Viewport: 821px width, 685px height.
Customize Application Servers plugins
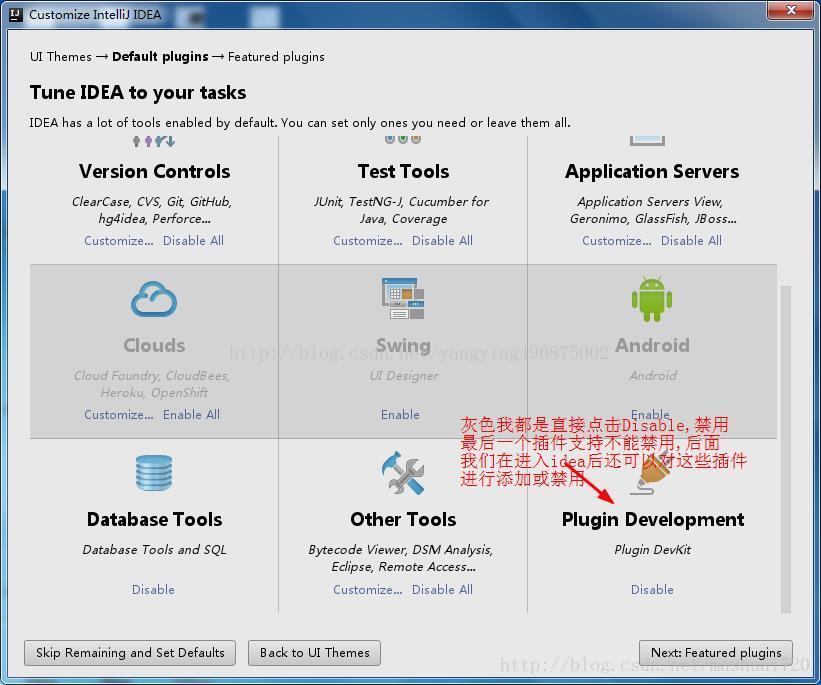[616, 241]
